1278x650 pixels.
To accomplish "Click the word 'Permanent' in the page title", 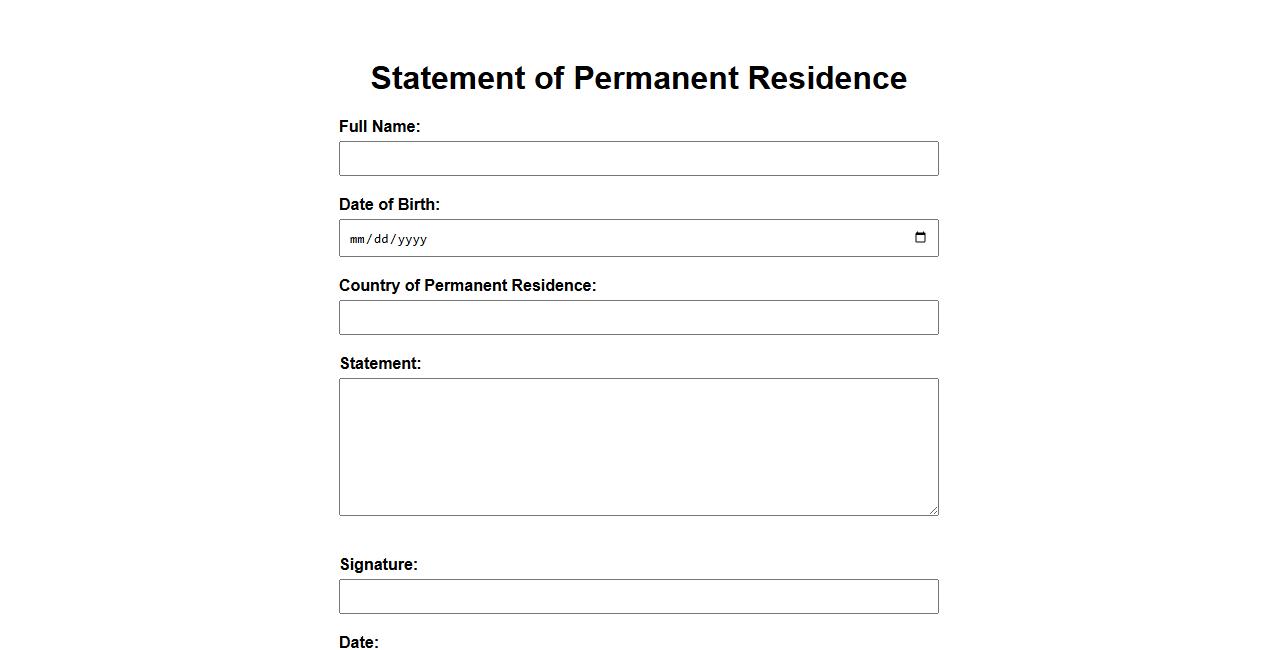I will 655,78.
